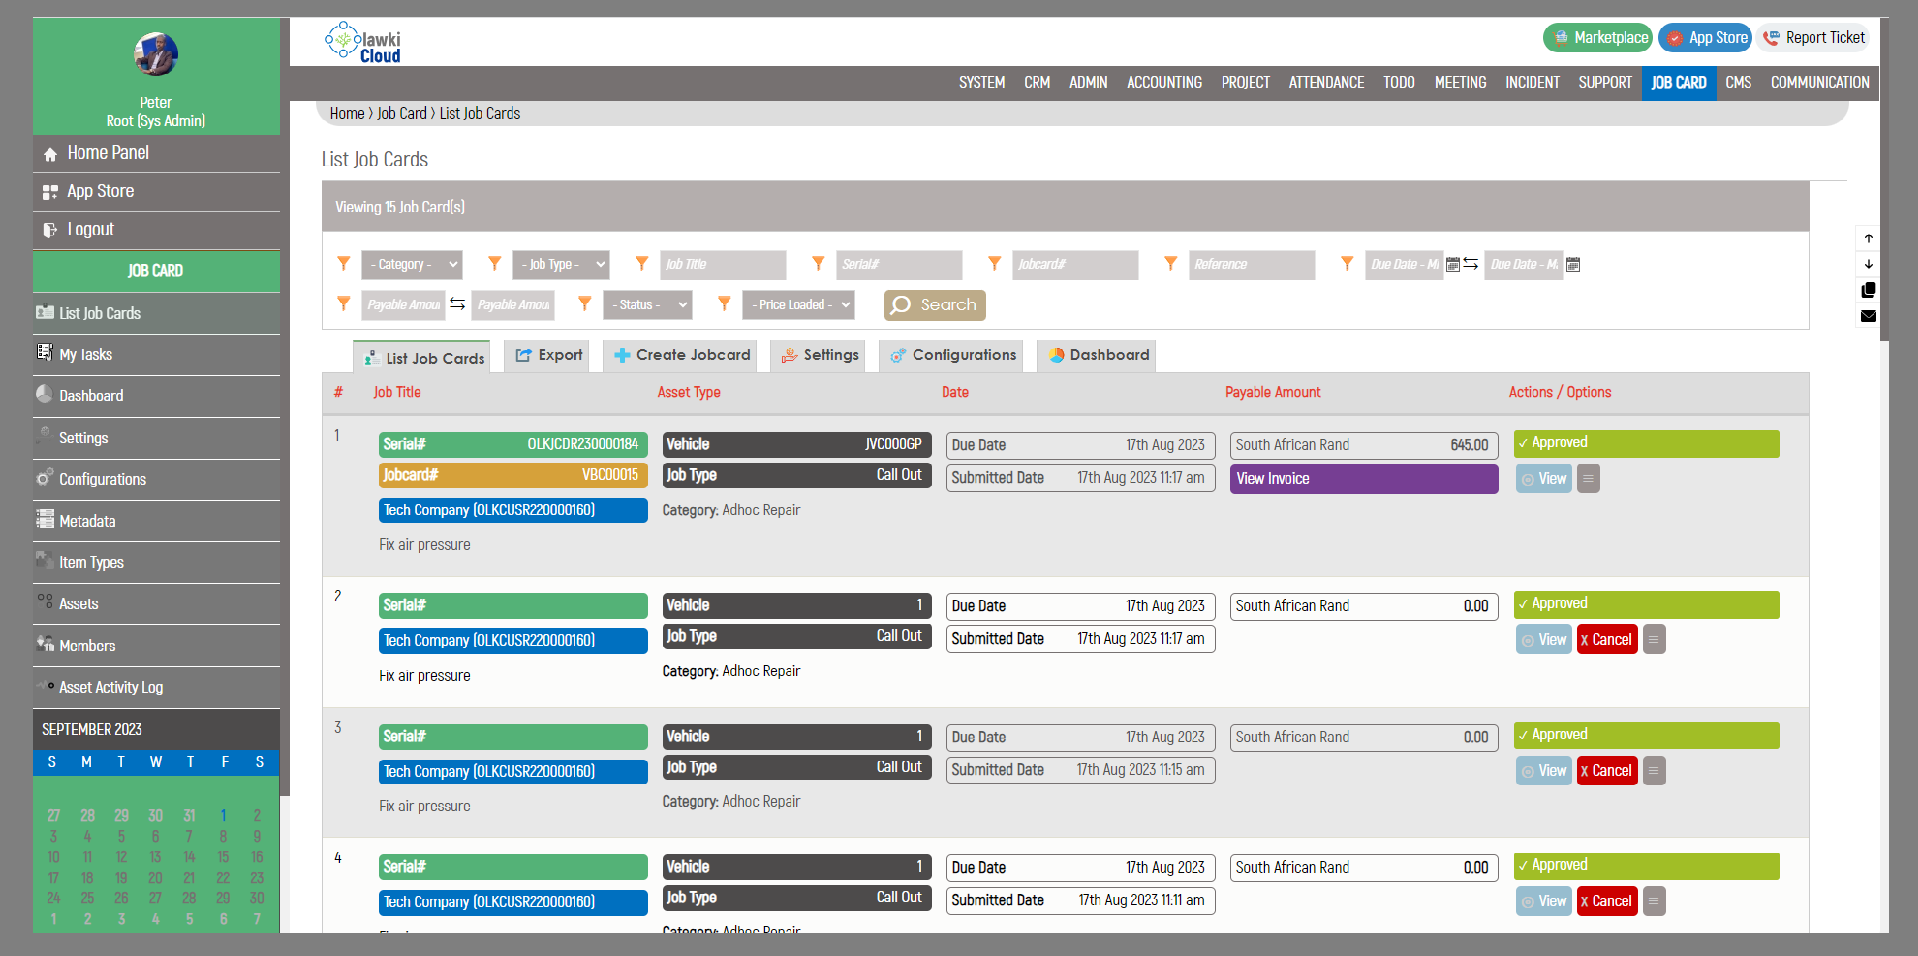Click the envelope mail icon

point(1868,316)
